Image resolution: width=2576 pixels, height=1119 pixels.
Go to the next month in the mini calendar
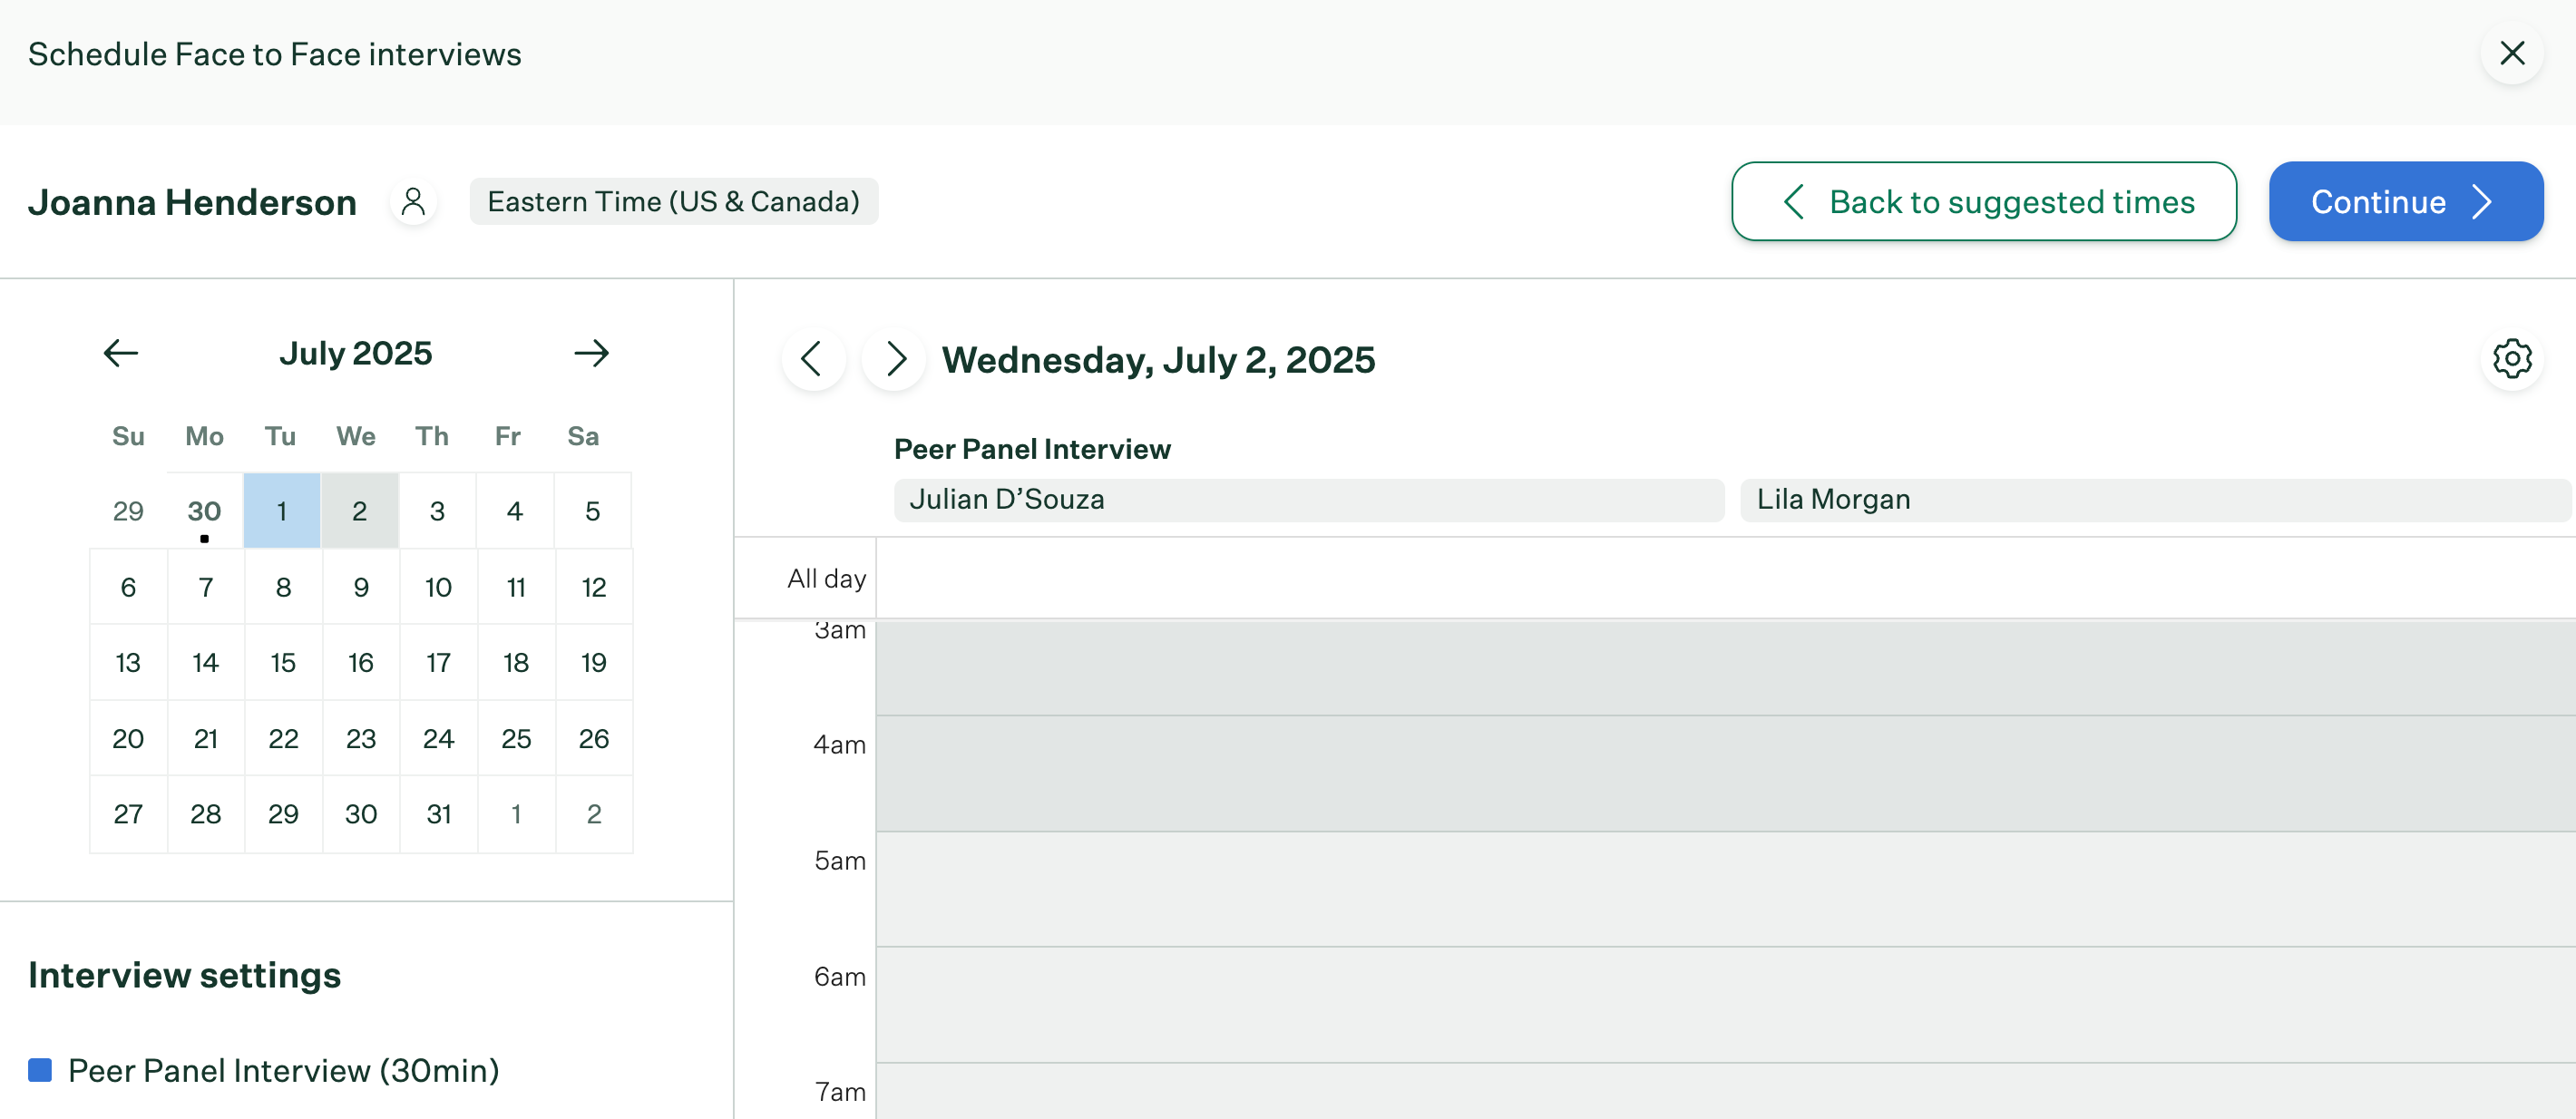tap(591, 353)
